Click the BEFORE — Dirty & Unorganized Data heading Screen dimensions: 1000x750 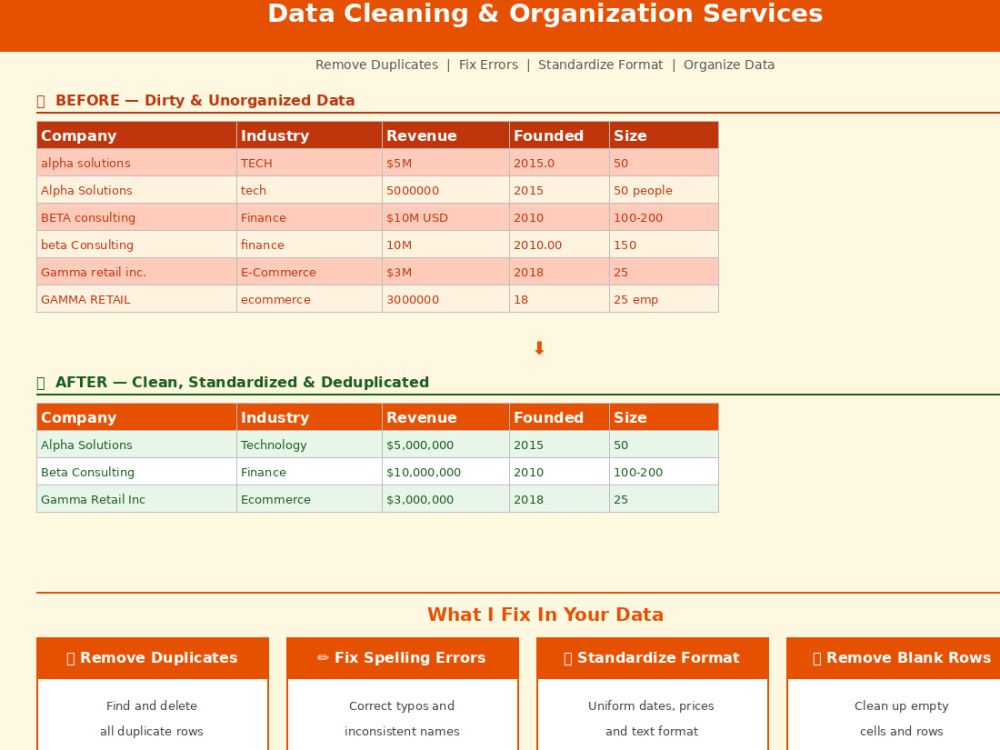coord(205,100)
